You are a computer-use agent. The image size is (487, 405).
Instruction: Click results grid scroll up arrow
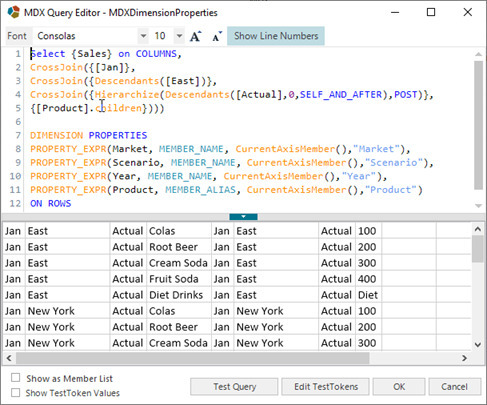click(x=478, y=229)
